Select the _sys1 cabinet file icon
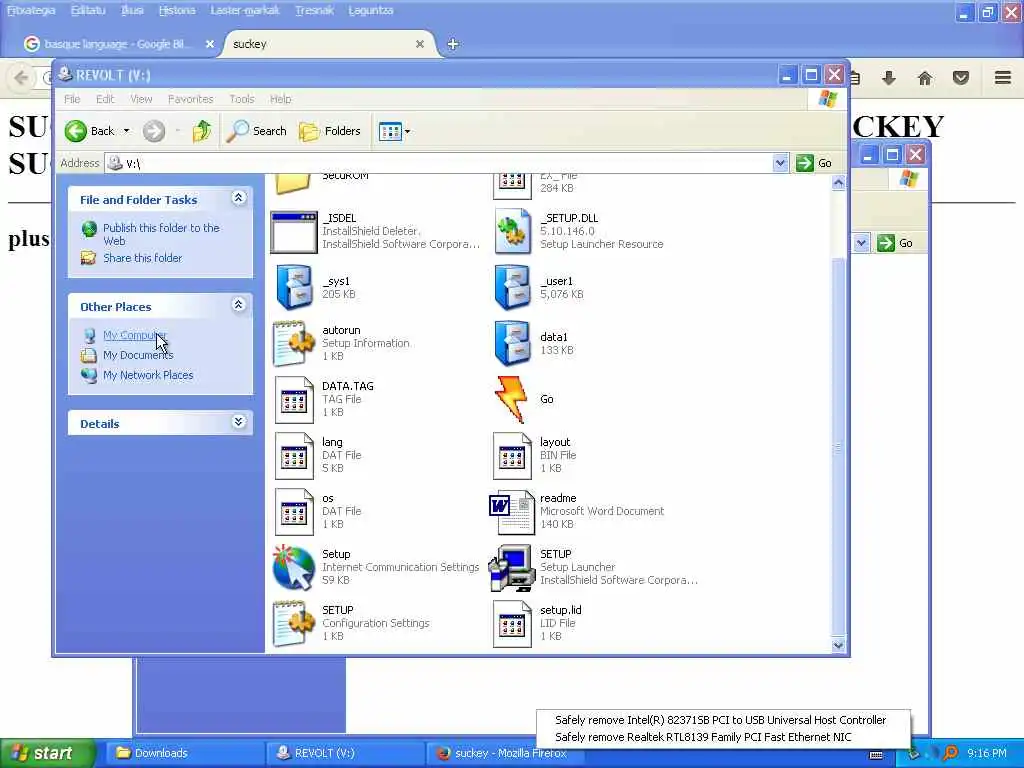 click(294, 287)
